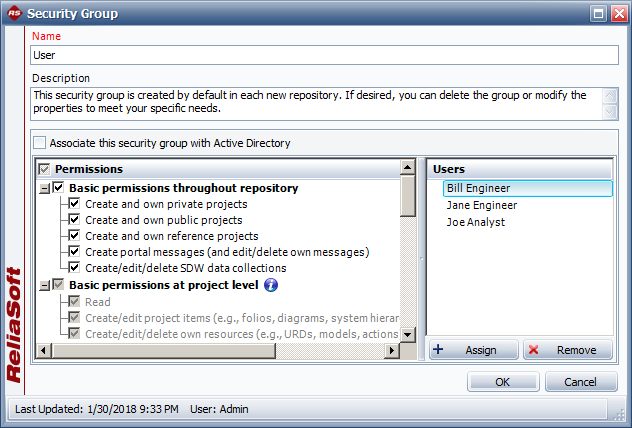
Task: Collapse Basic permissions at project level node
Action: pyautogui.click(x=44, y=285)
